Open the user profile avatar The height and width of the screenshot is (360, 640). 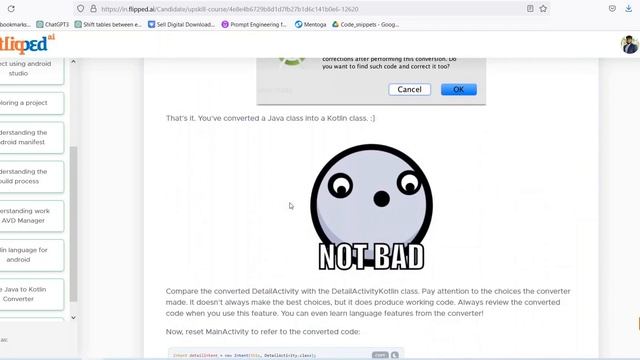click(x=630, y=44)
